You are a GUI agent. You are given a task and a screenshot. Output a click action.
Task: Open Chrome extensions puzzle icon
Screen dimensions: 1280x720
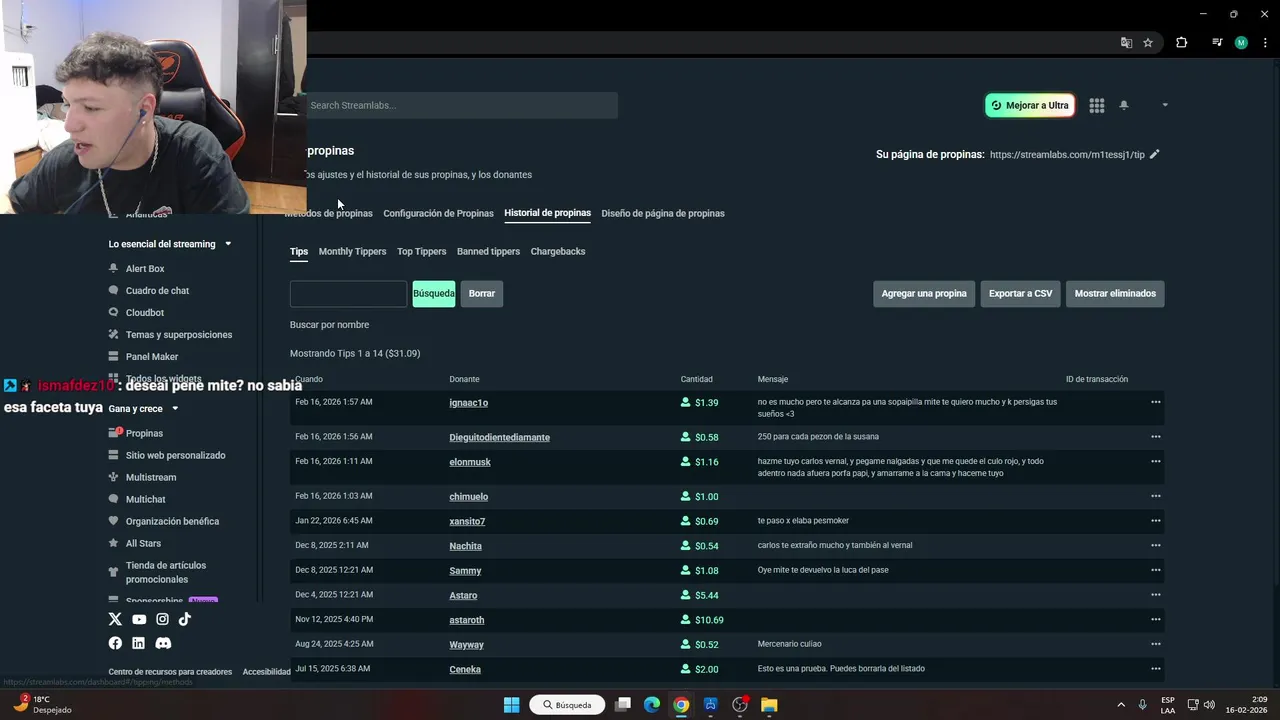[1181, 43]
